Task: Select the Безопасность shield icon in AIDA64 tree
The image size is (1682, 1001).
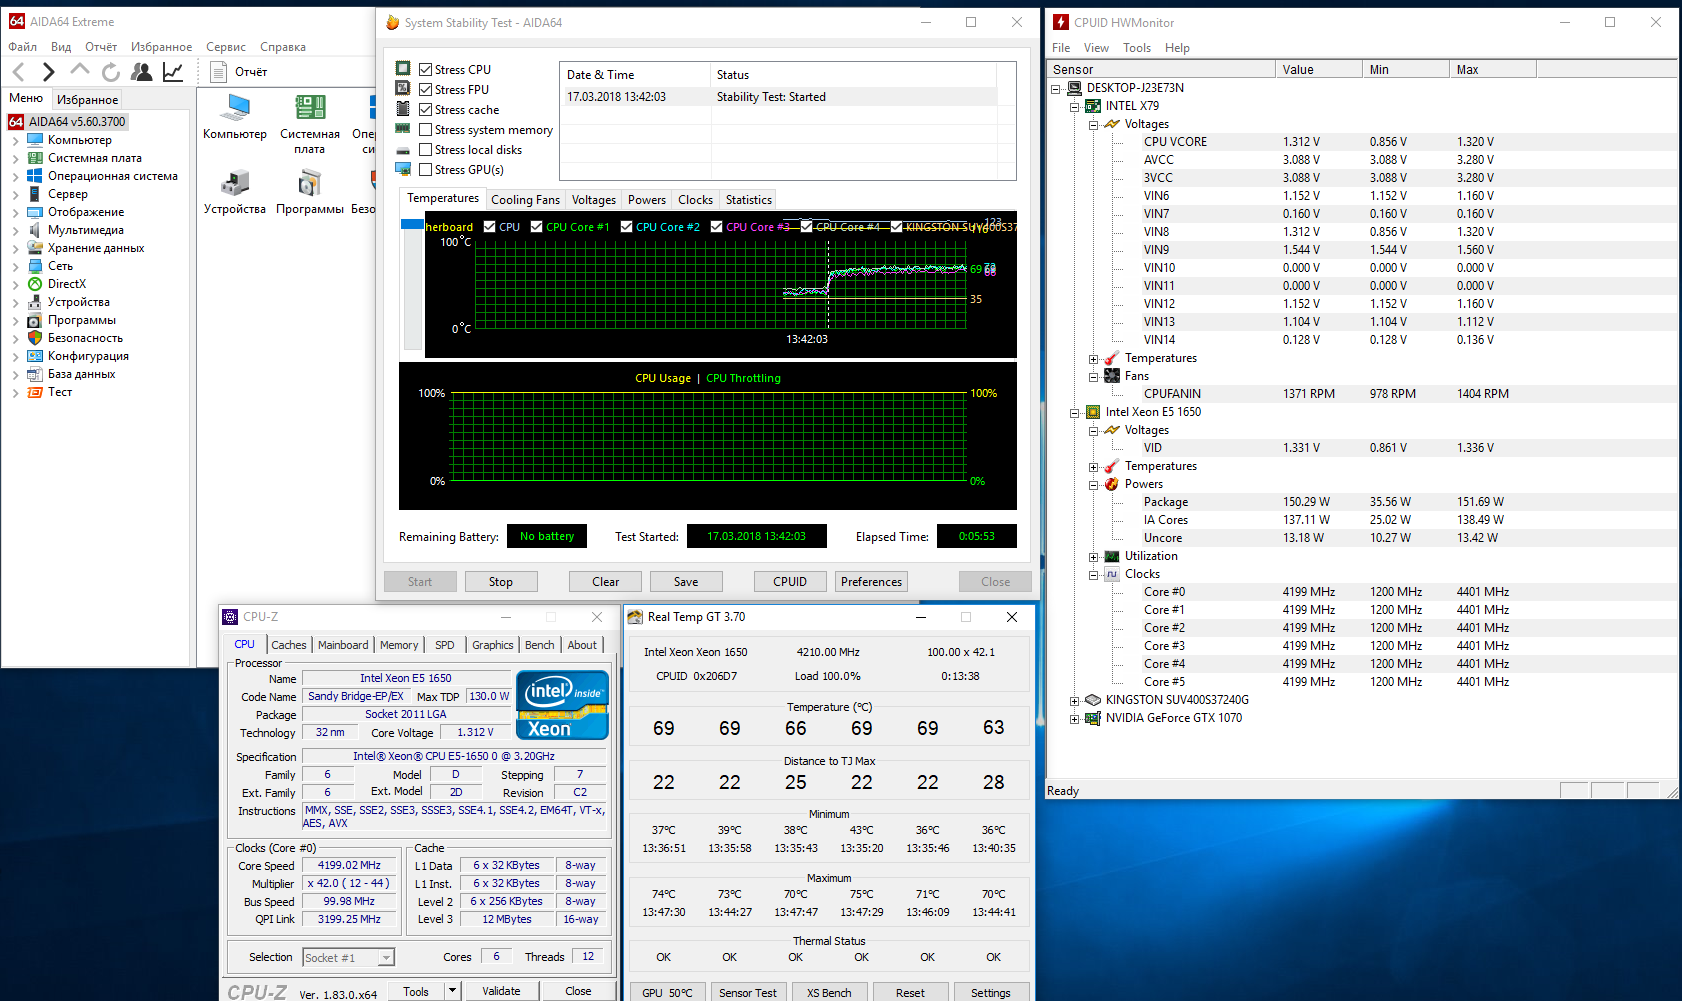Action: 35,338
